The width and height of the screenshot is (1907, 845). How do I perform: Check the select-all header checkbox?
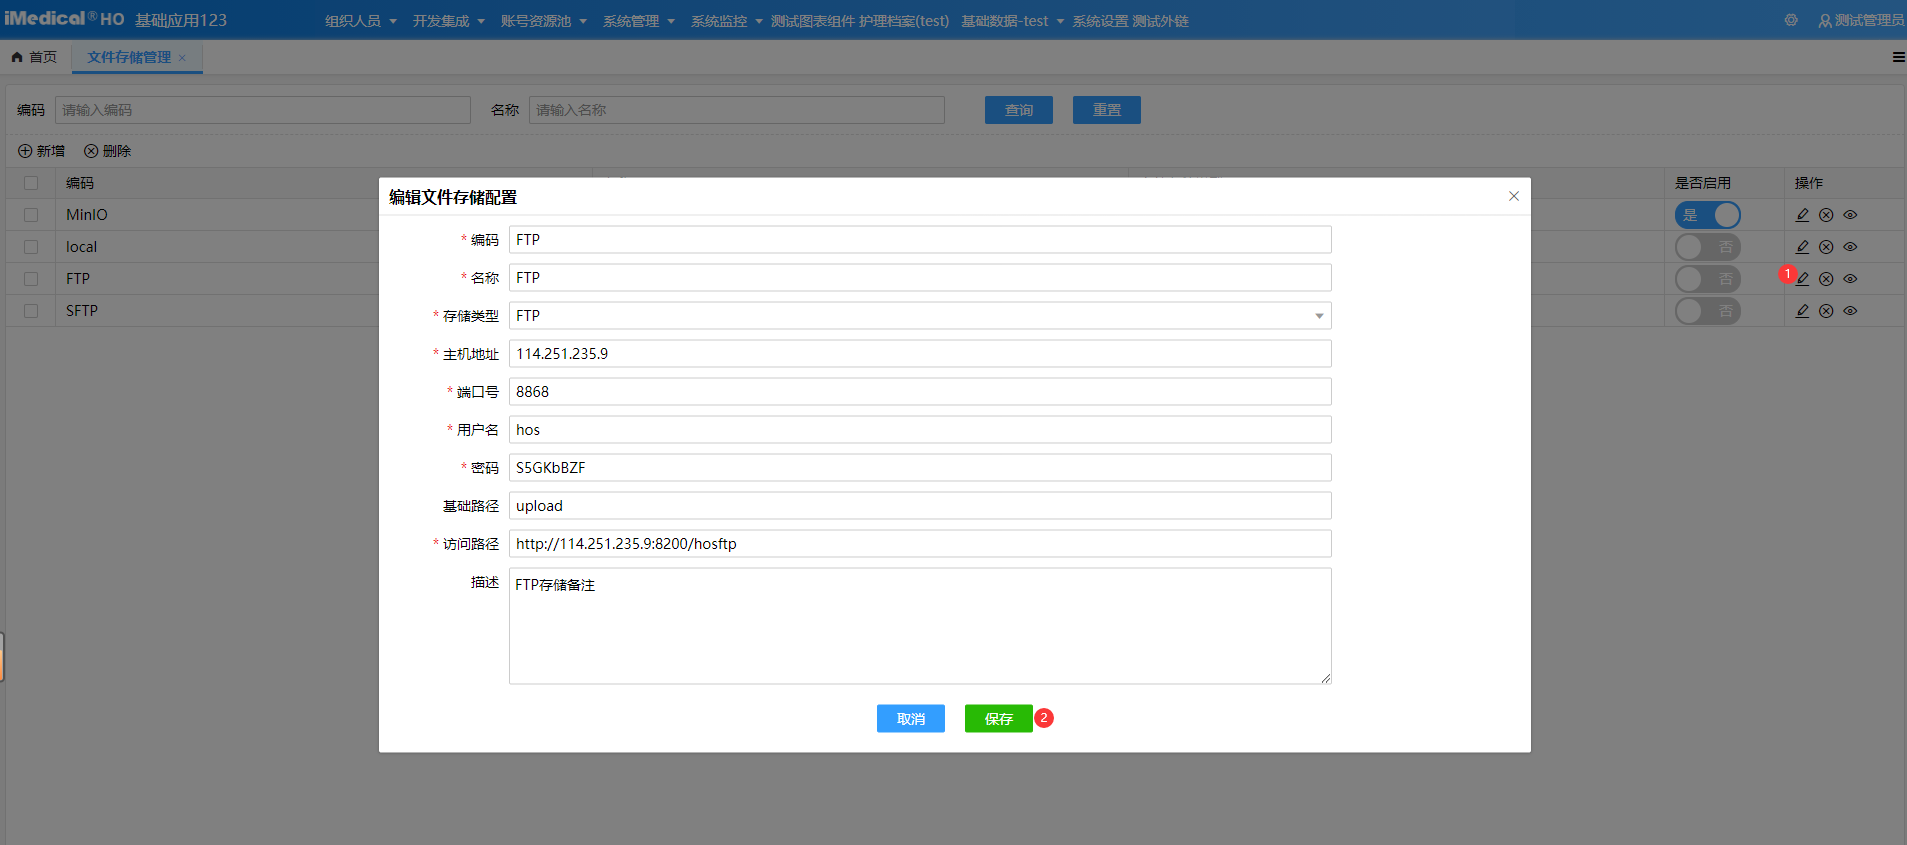31,183
